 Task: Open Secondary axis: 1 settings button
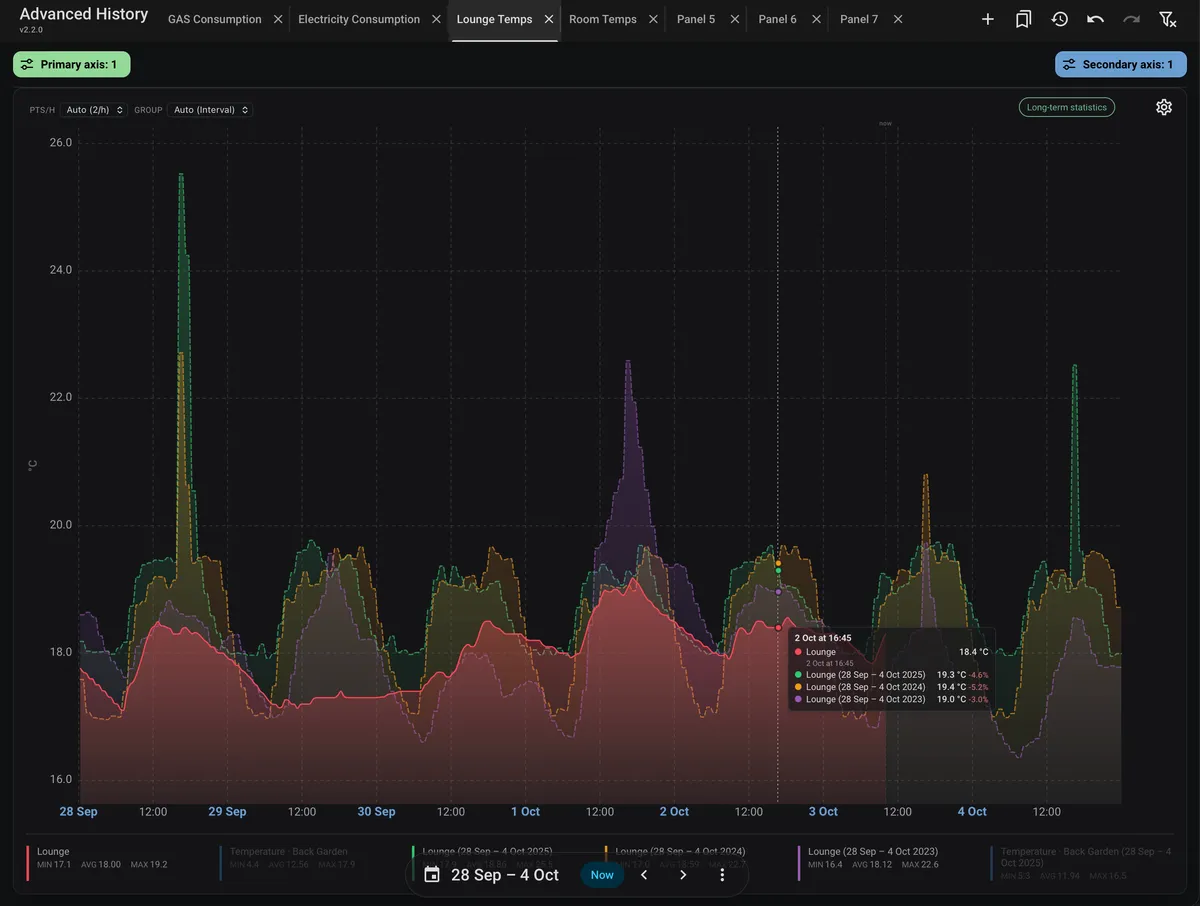pos(1120,64)
